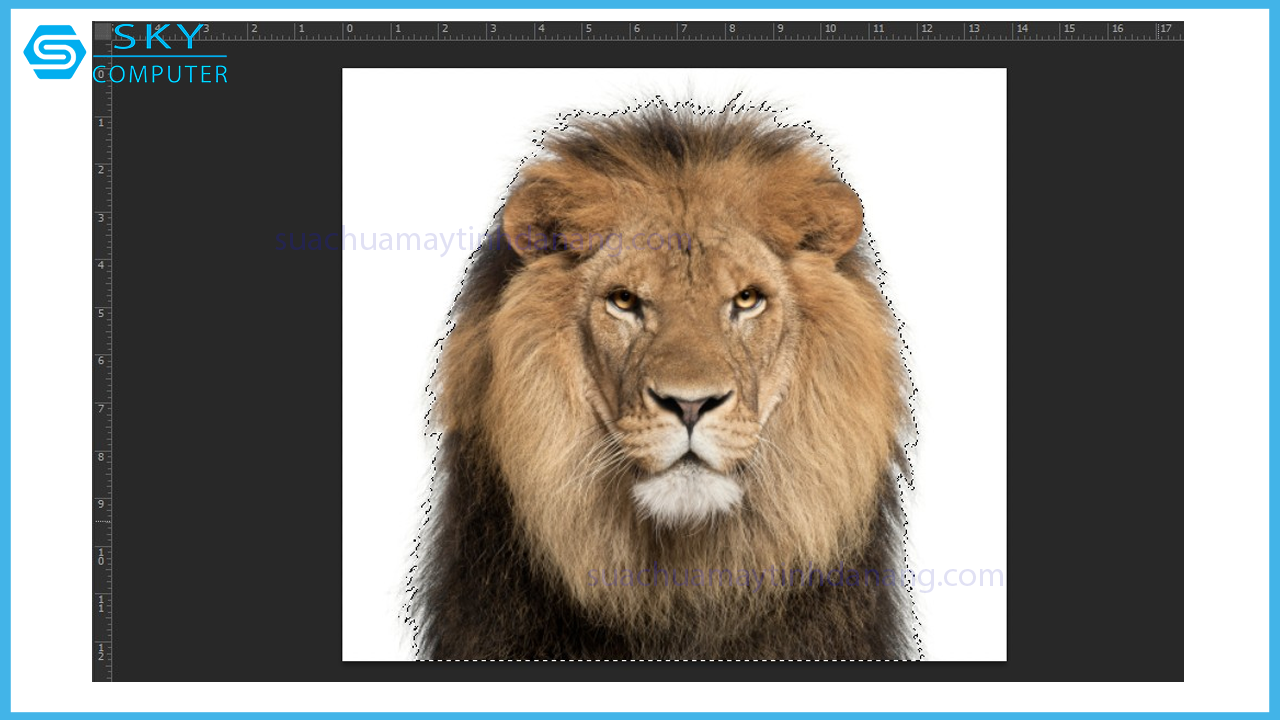This screenshot has height=720, width=1280.
Task: Click the lion's eye on the right side
Action: pyautogui.click(x=746, y=298)
